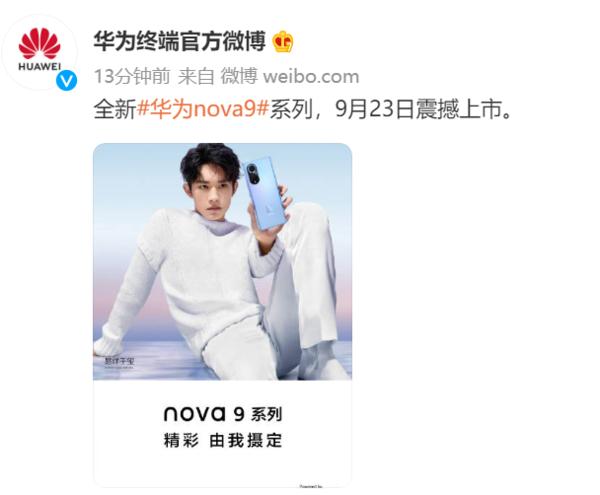Screen dimensions: 600x495
Task: Open the 微博 weibo.com source link
Action: (290, 77)
